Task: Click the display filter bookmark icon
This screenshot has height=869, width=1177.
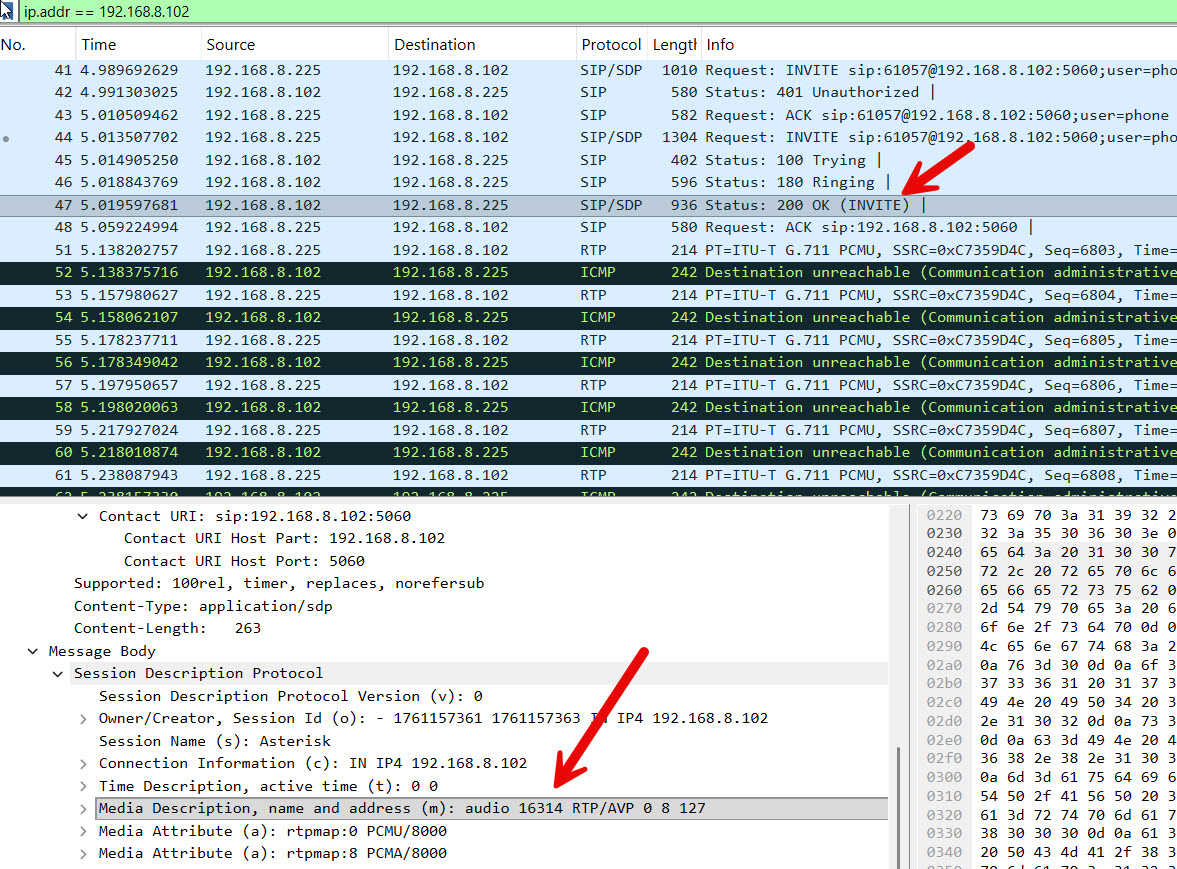Action: click(8, 11)
